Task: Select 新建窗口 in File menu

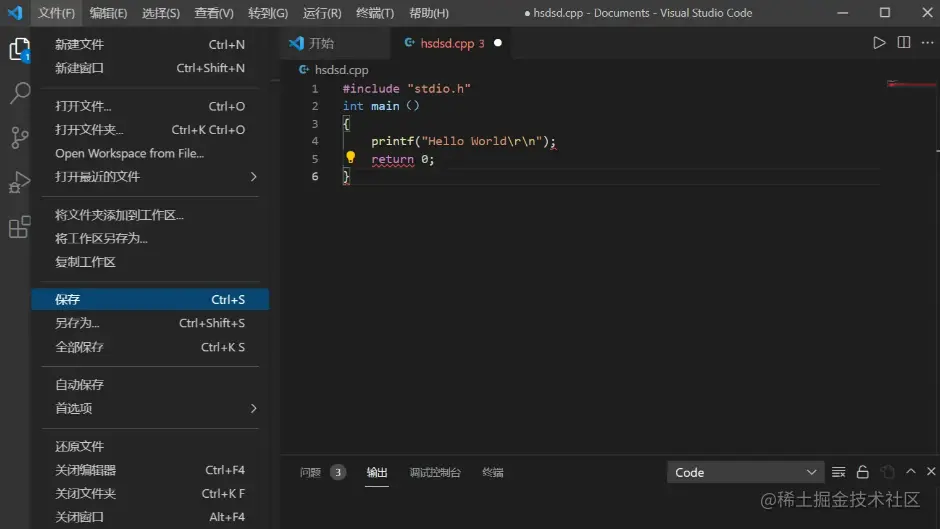Action: (x=150, y=68)
